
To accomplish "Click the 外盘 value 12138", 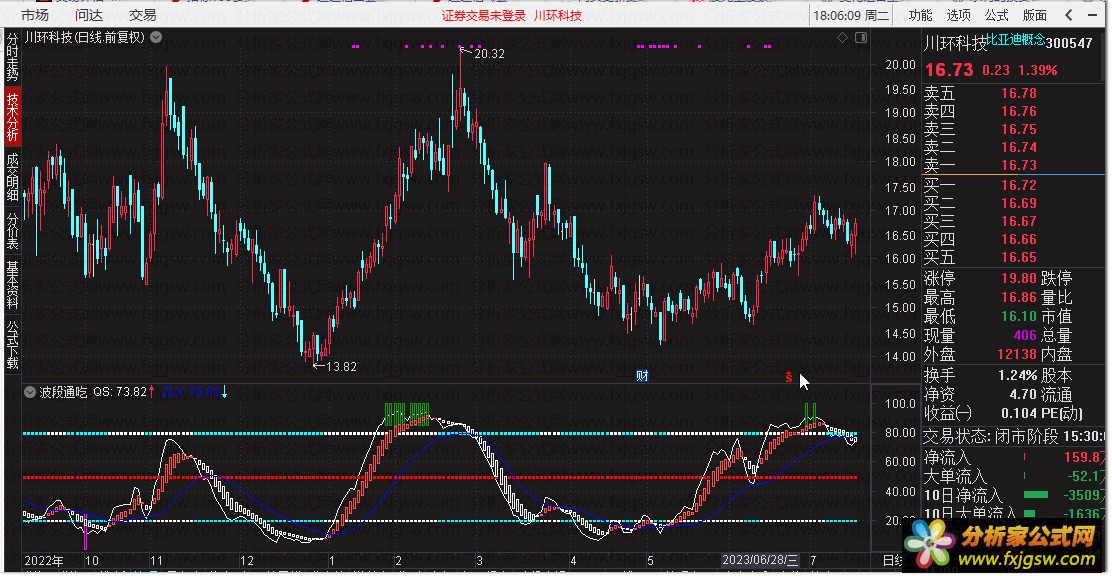I will pyautogui.click(x=1017, y=354).
